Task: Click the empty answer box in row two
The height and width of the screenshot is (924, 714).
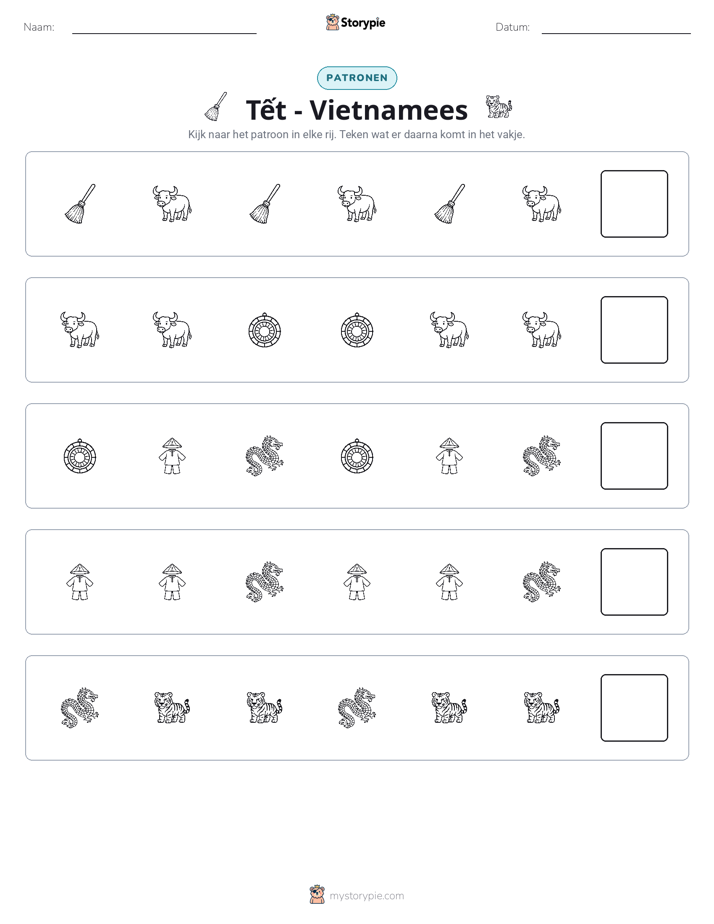Action: pyautogui.click(x=634, y=330)
